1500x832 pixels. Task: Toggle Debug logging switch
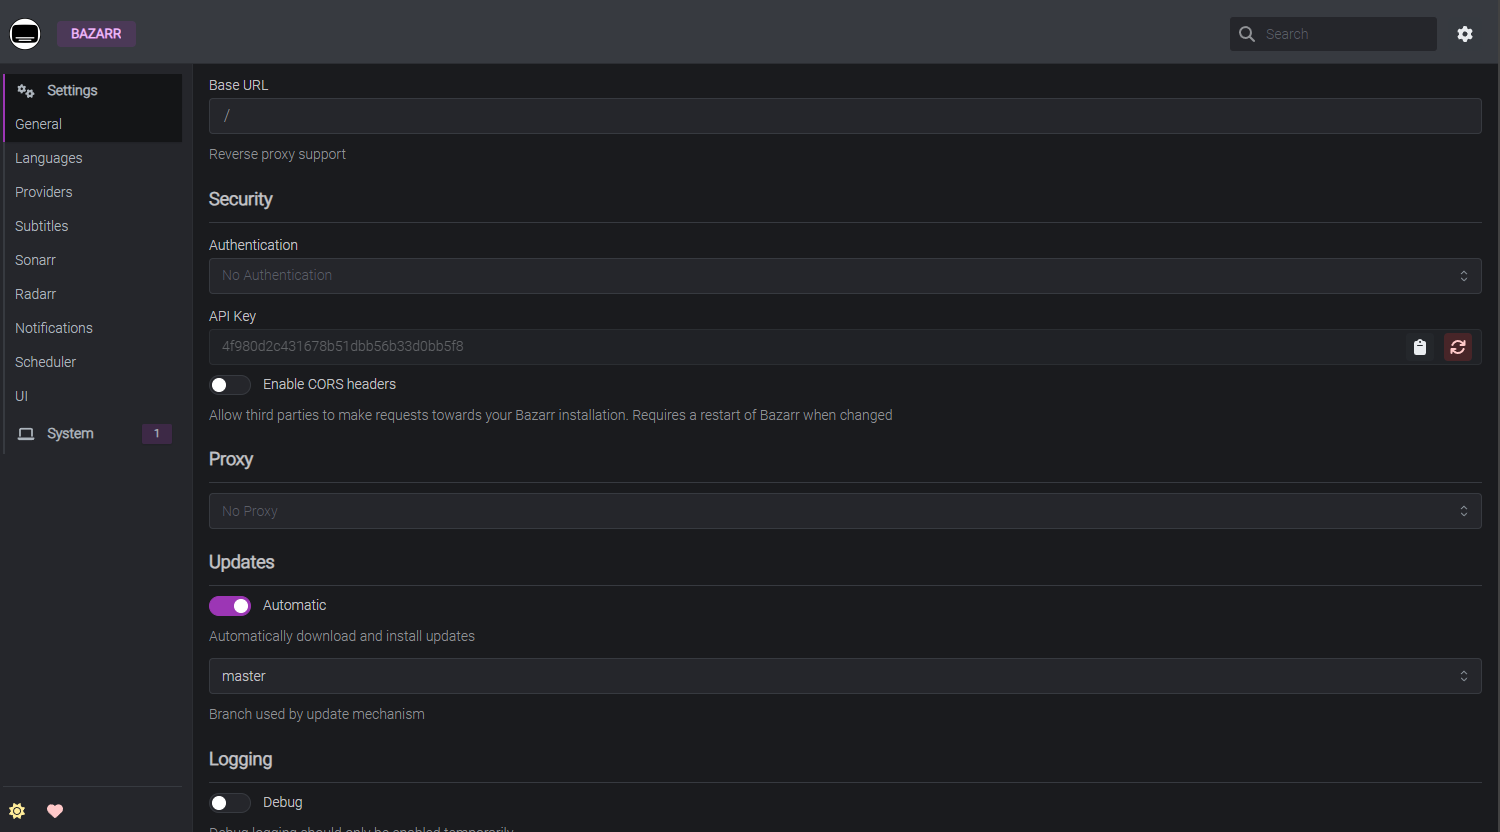pos(230,803)
